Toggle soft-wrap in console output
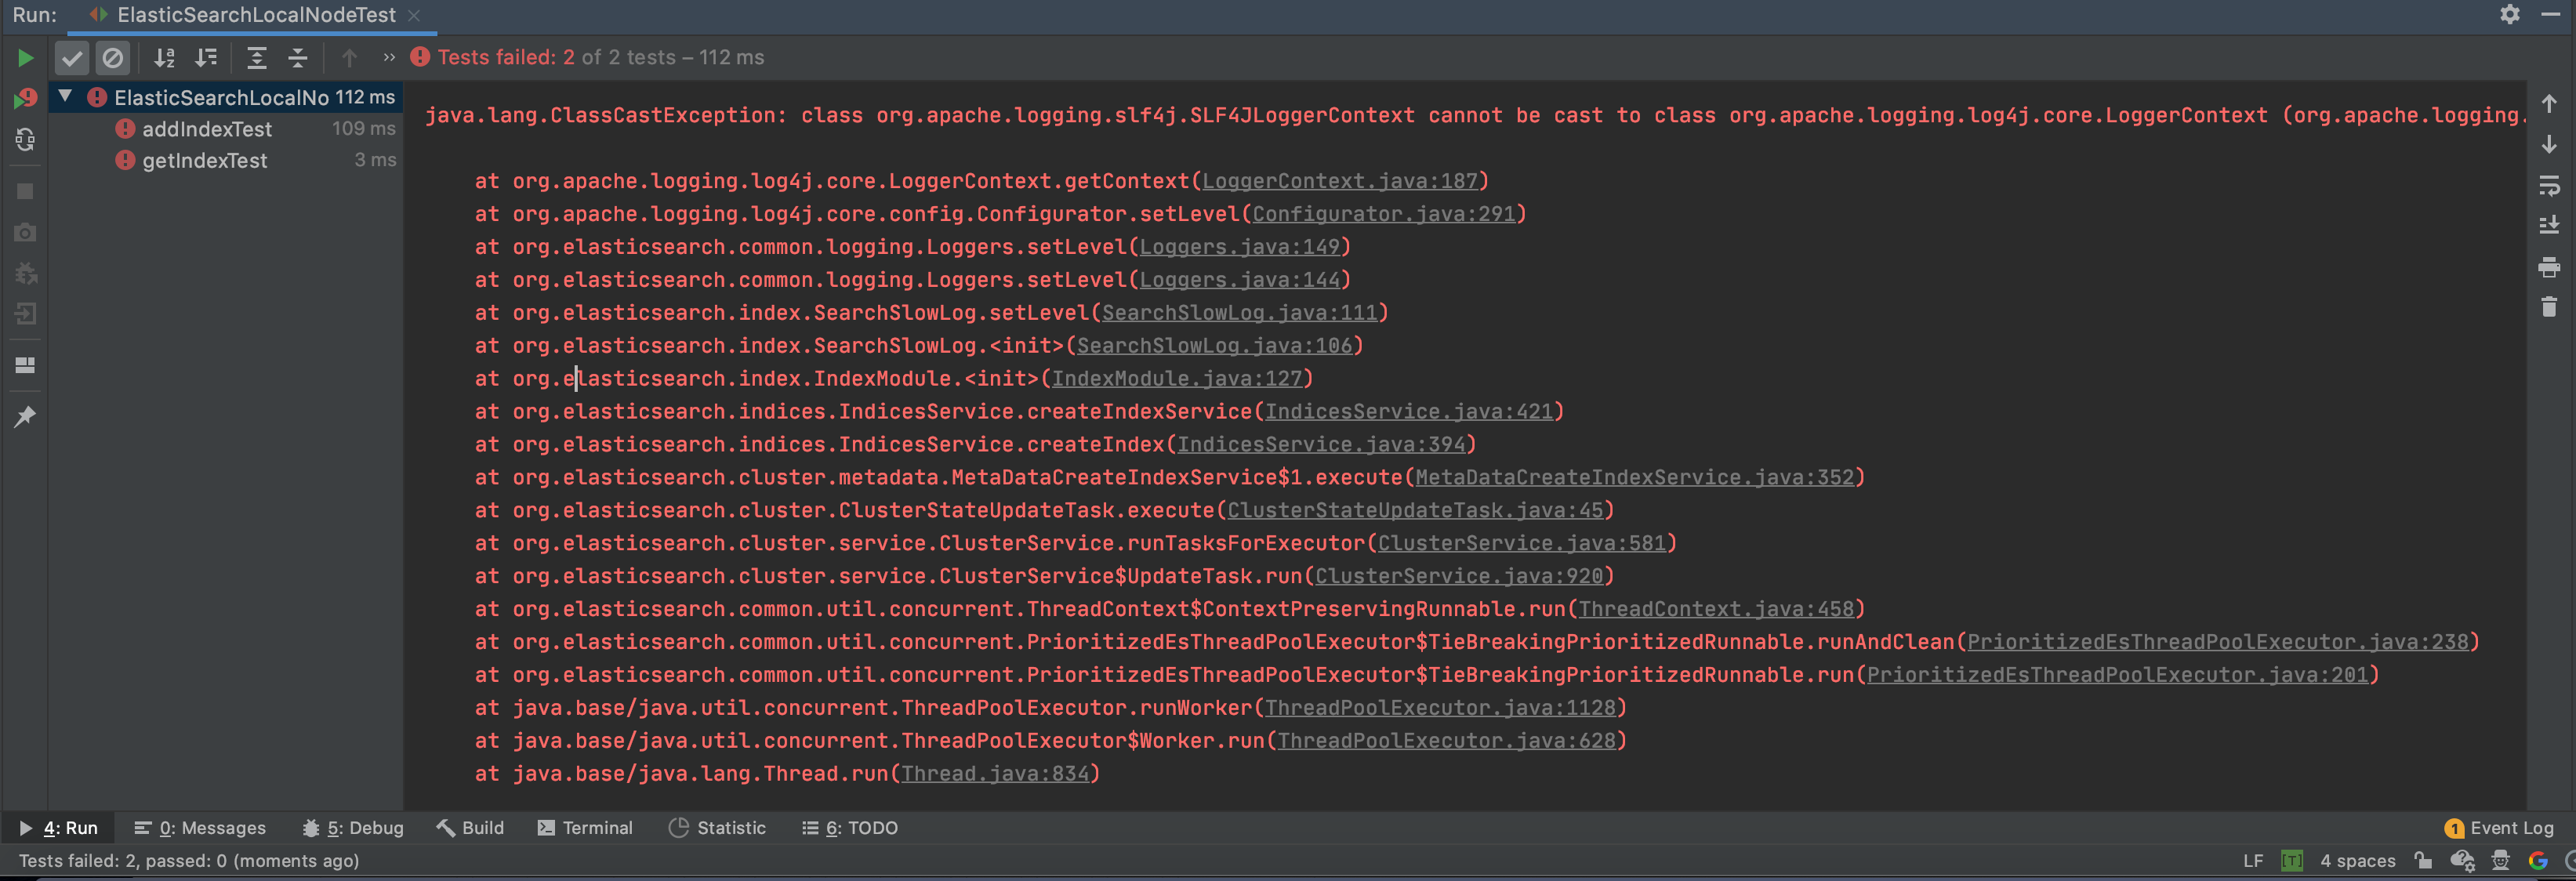 [x=2549, y=186]
